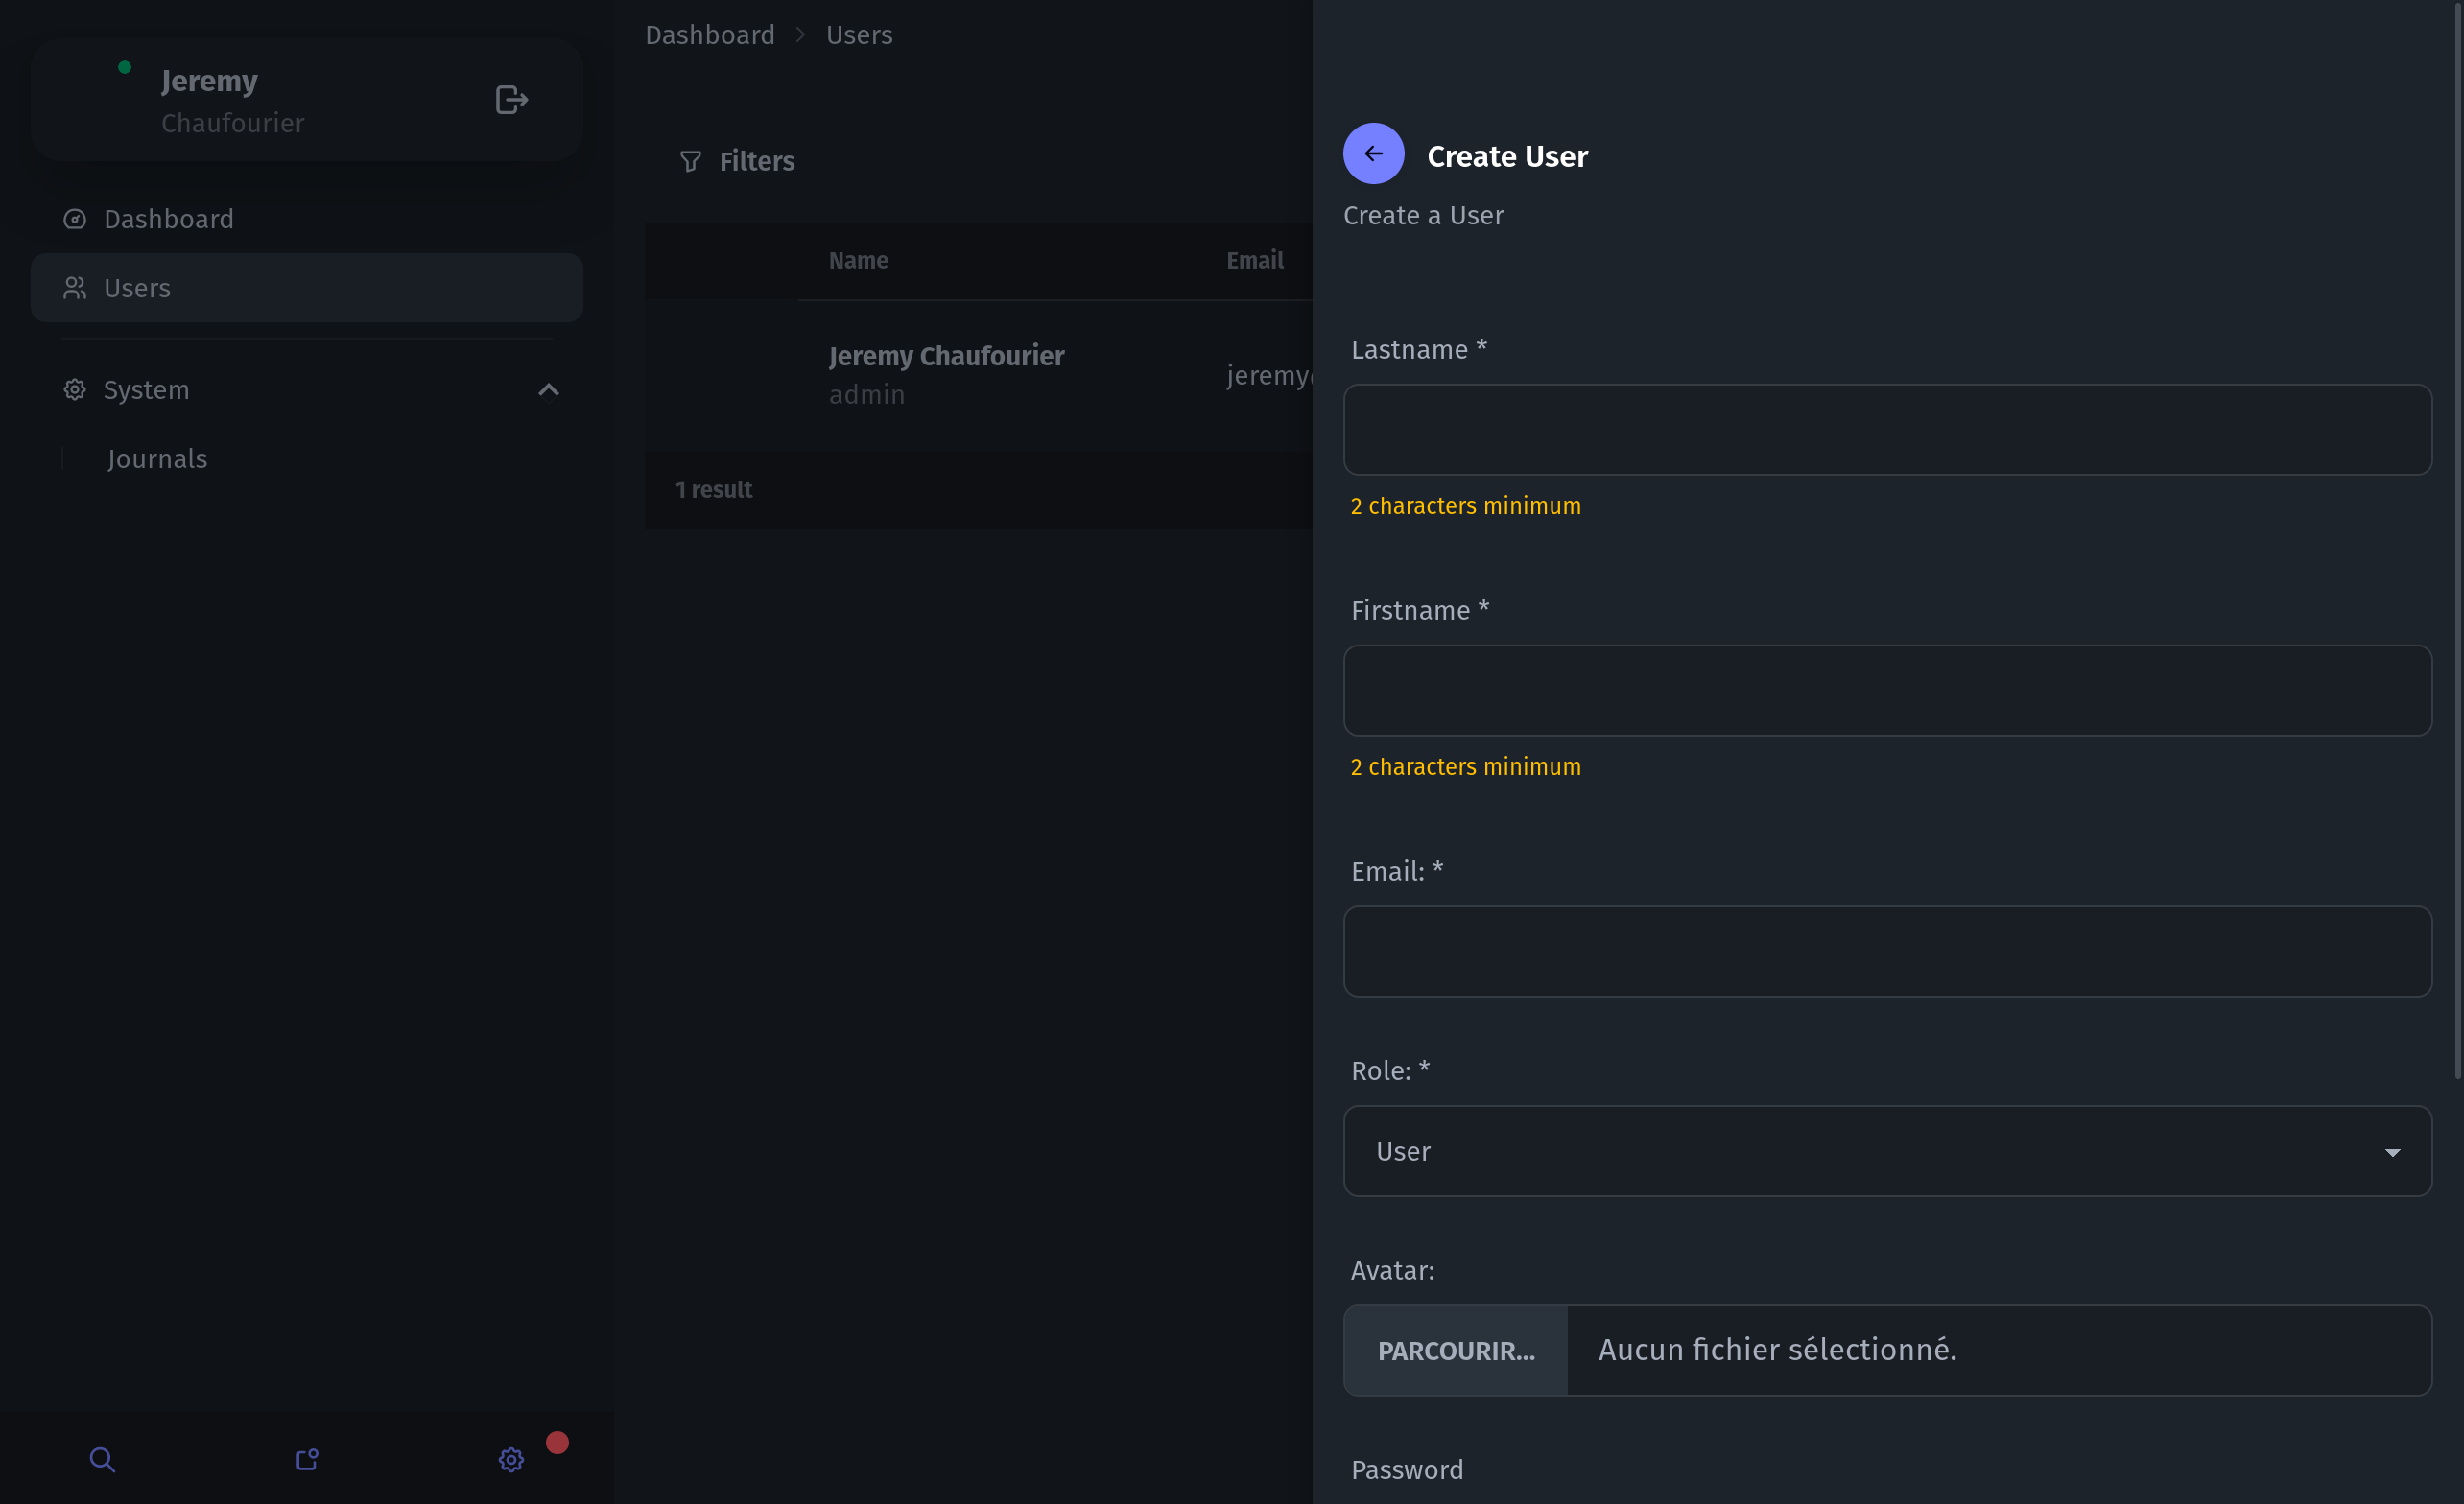Click the back arrow beside Create User
This screenshot has width=2464, height=1504.
pyautogui.click(x=1373, y=154)
